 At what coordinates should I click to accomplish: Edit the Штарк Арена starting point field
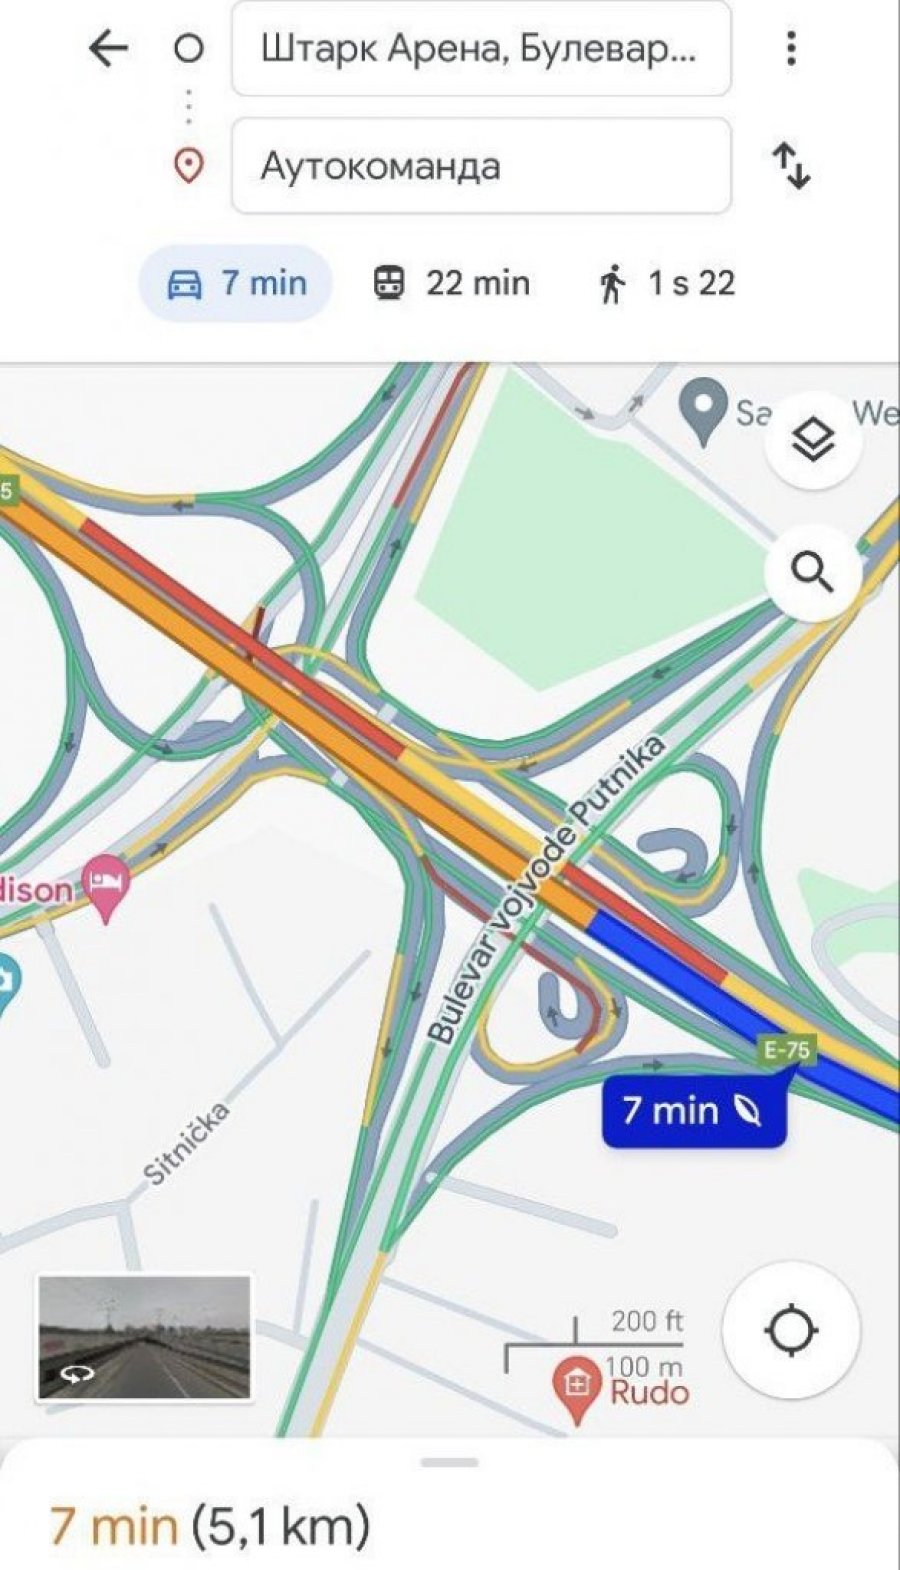pos(481,48)
